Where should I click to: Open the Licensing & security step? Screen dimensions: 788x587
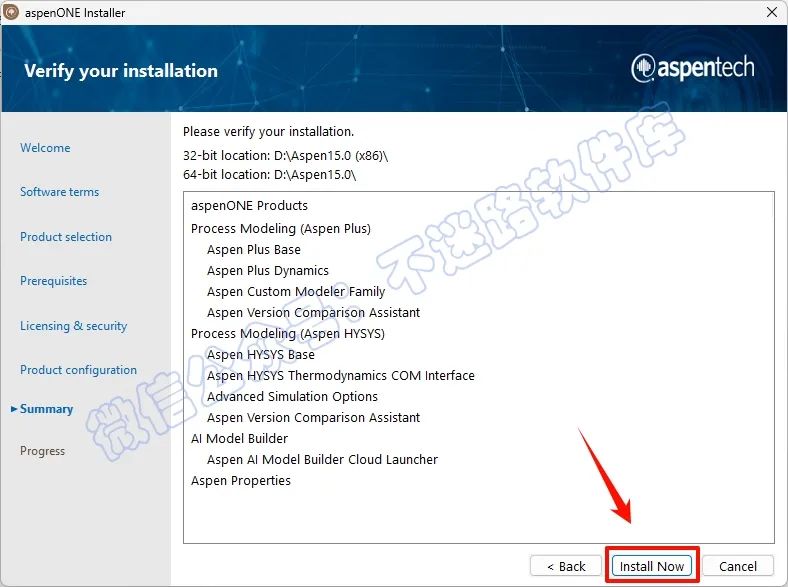pyautogui.click(x=73, y=326)
